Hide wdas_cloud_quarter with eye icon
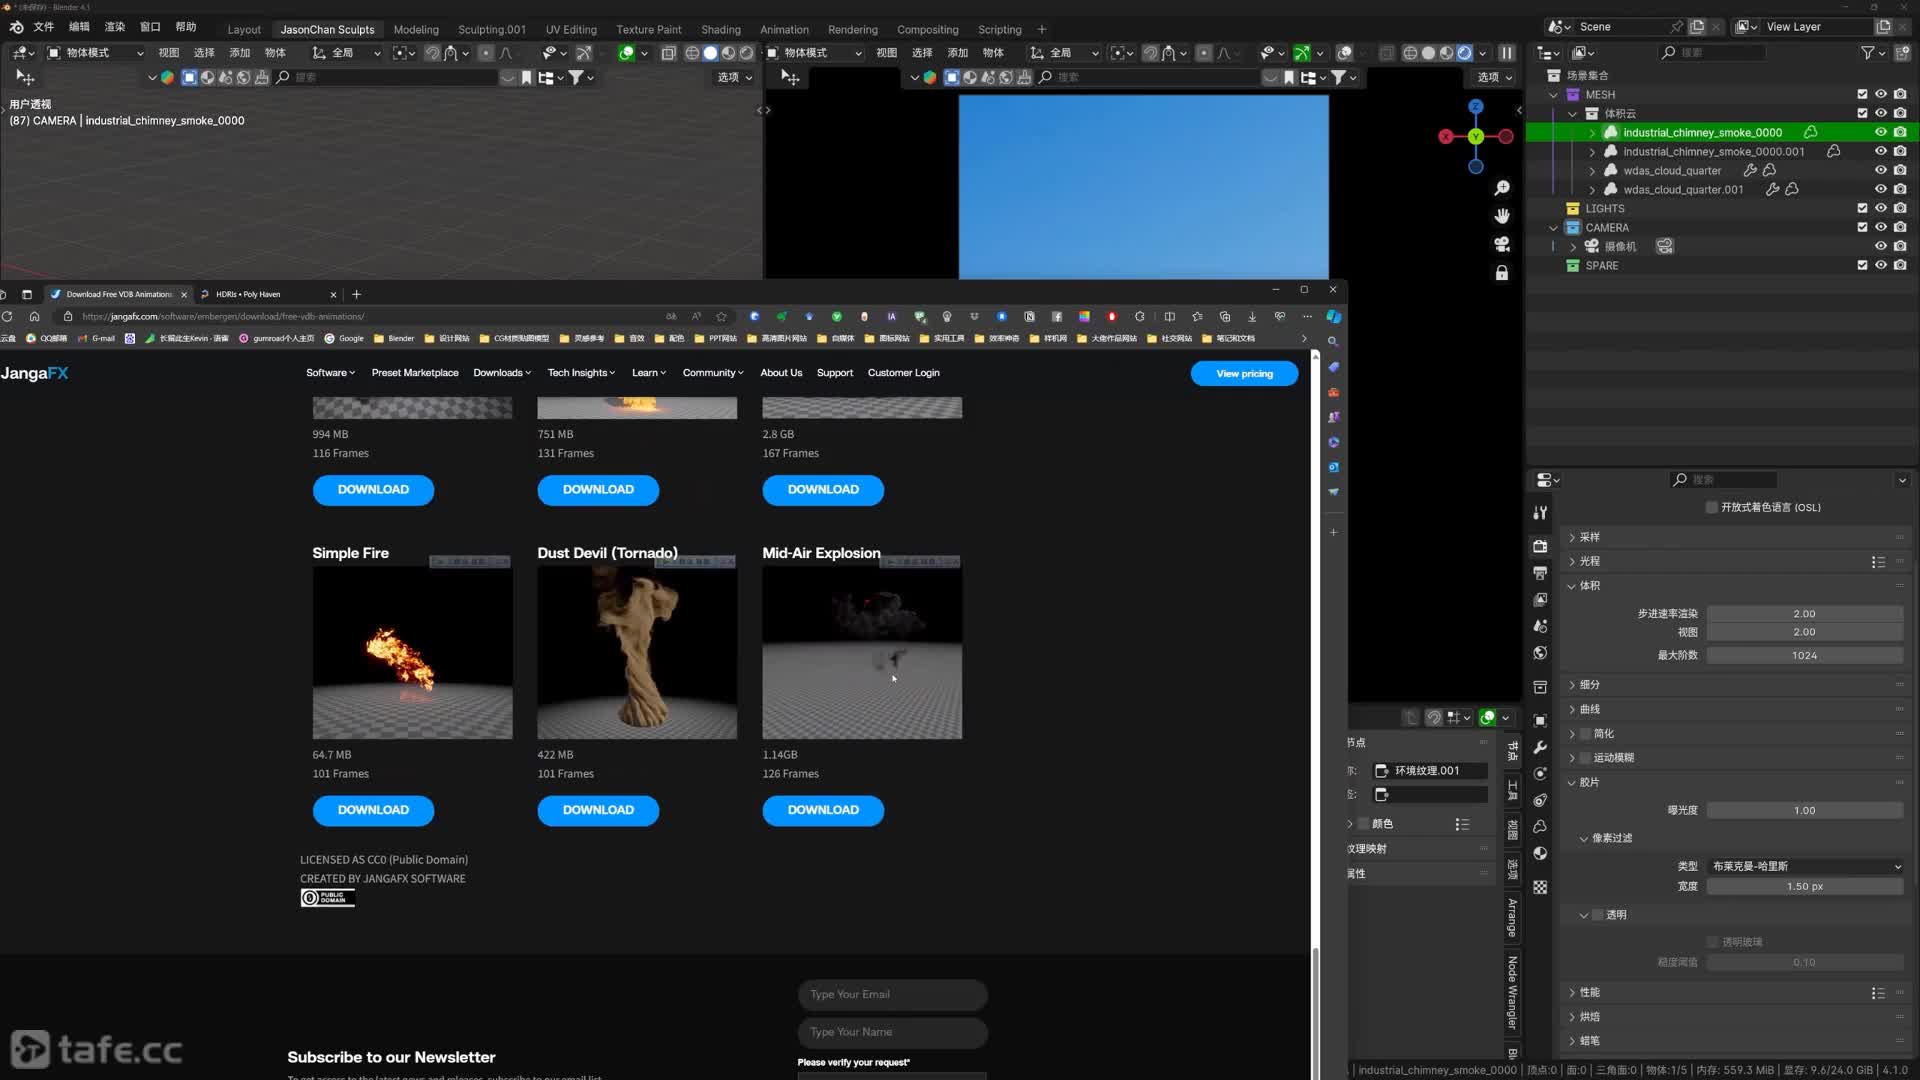 point(1880,170)
